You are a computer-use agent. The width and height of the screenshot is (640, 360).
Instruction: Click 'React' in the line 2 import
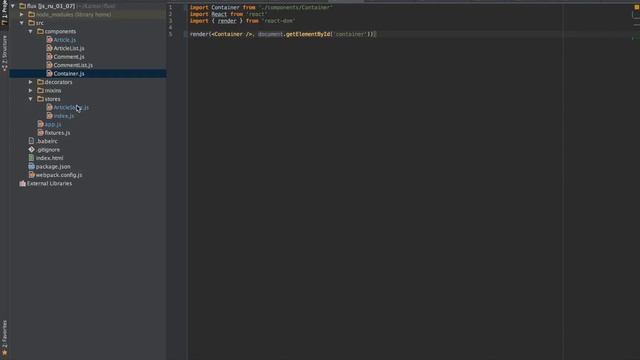[x=219, y=14]
